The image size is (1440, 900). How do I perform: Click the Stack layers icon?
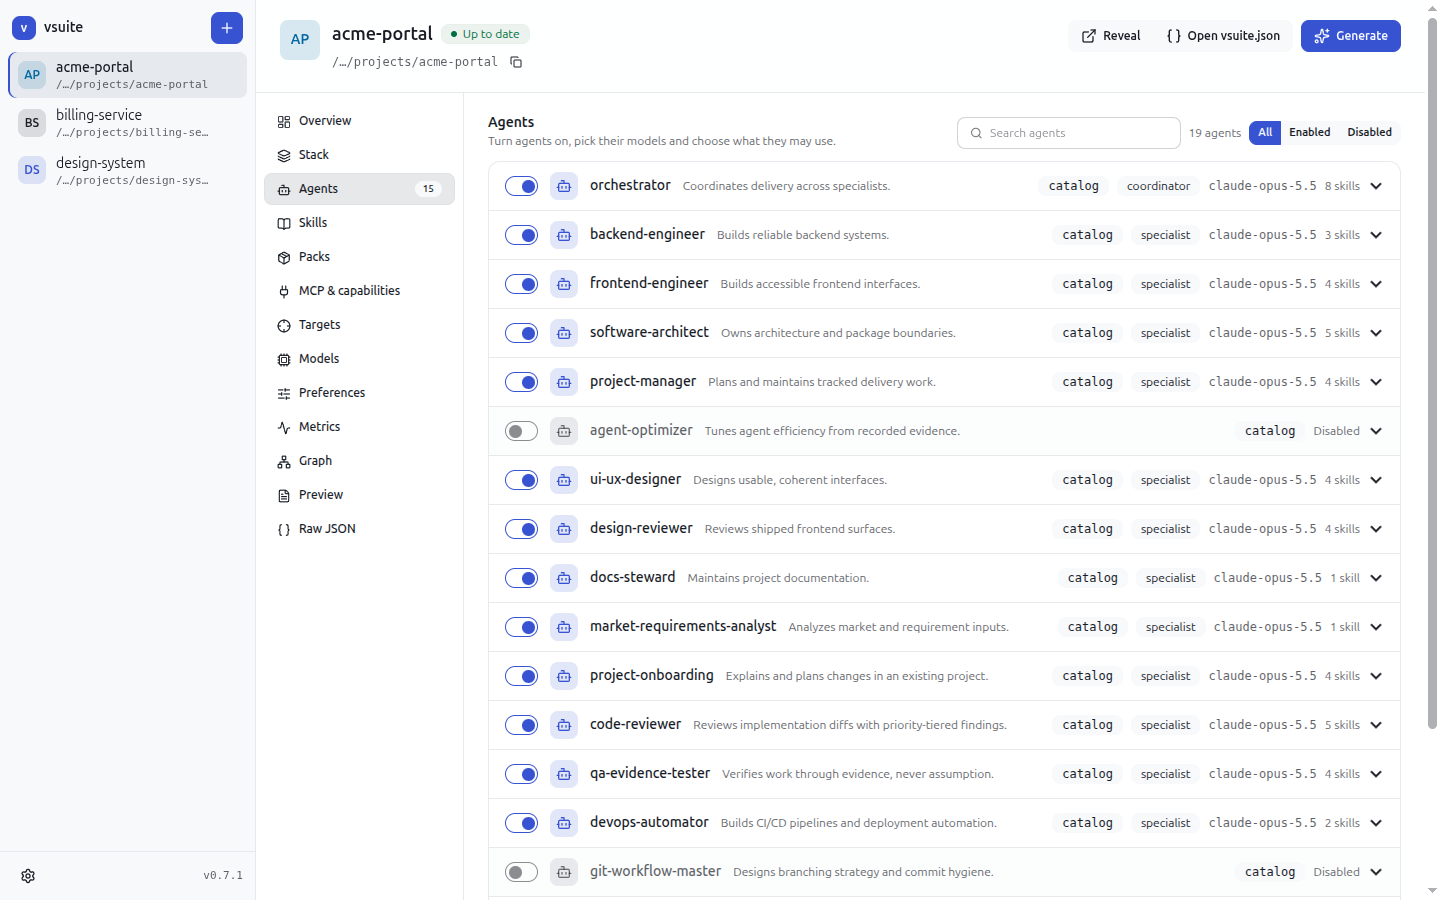[284, 155]
